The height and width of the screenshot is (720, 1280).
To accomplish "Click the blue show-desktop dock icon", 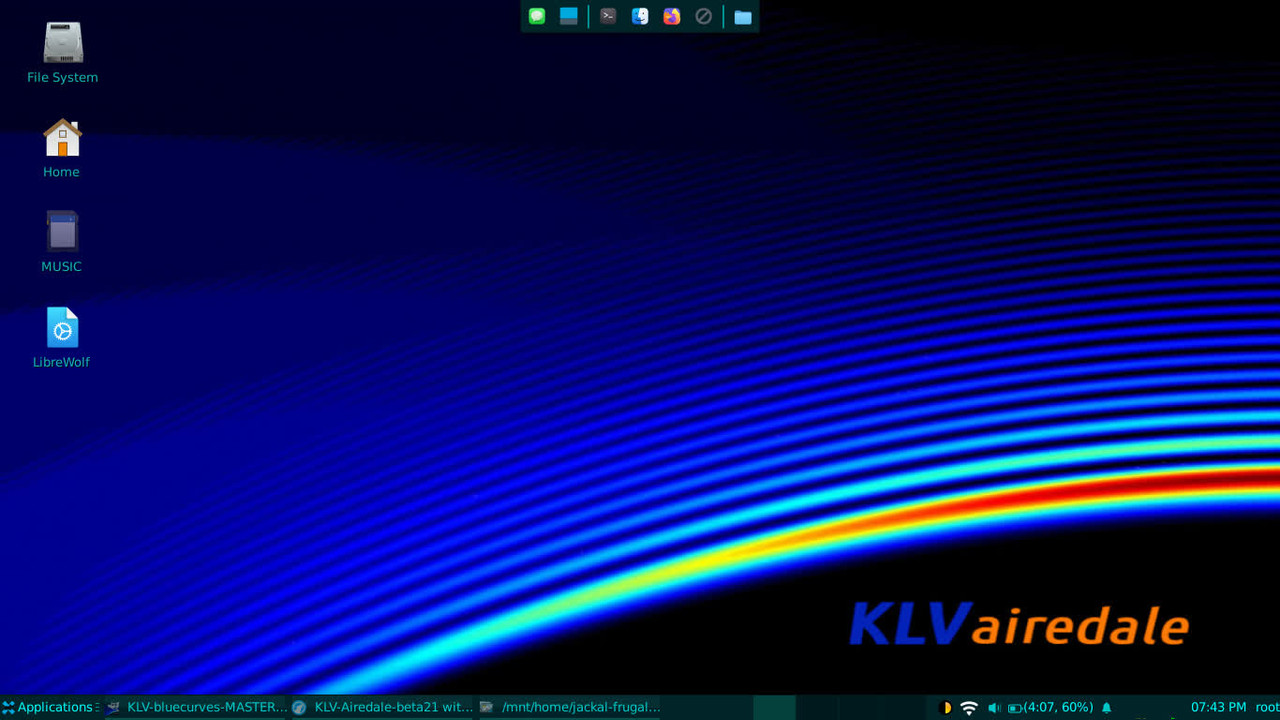I will [x=568, y=16].
